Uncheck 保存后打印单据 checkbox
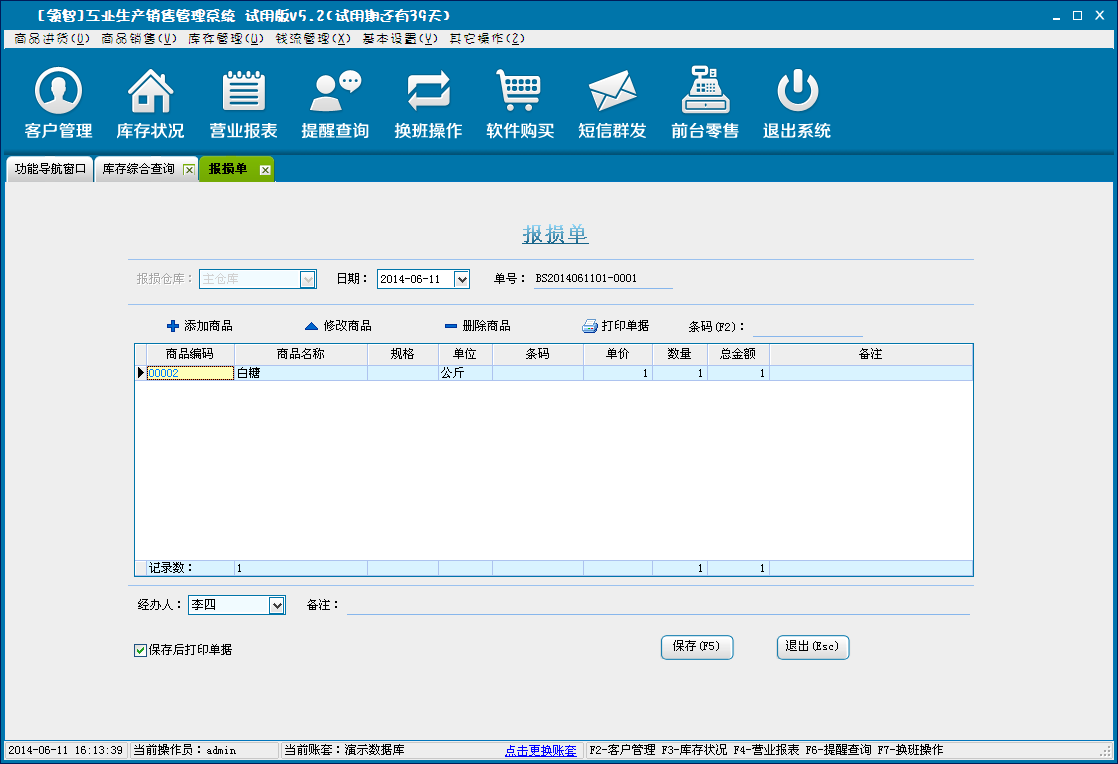The image size is (1118, 764). click(x=141, y=650)
